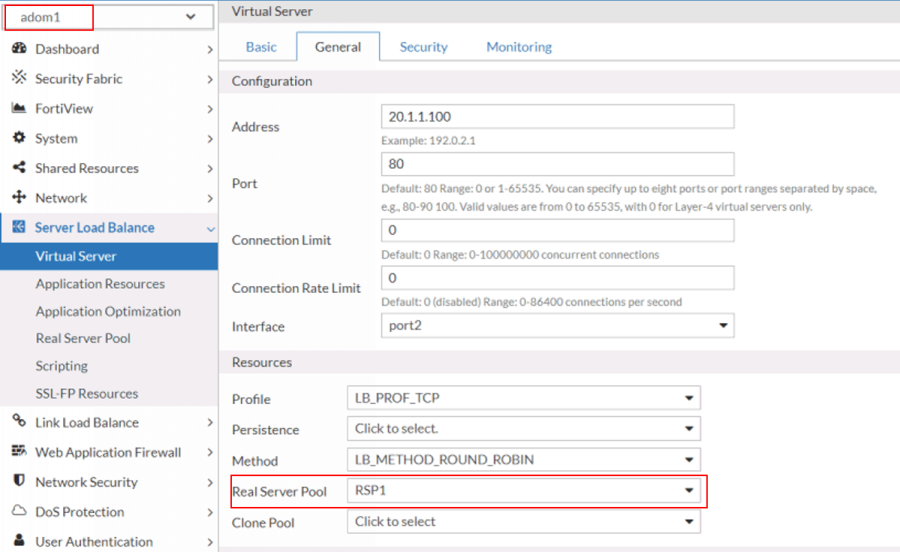900x552 pixels.
Task: Switch to the Monitoring tab
Action: 518,47
